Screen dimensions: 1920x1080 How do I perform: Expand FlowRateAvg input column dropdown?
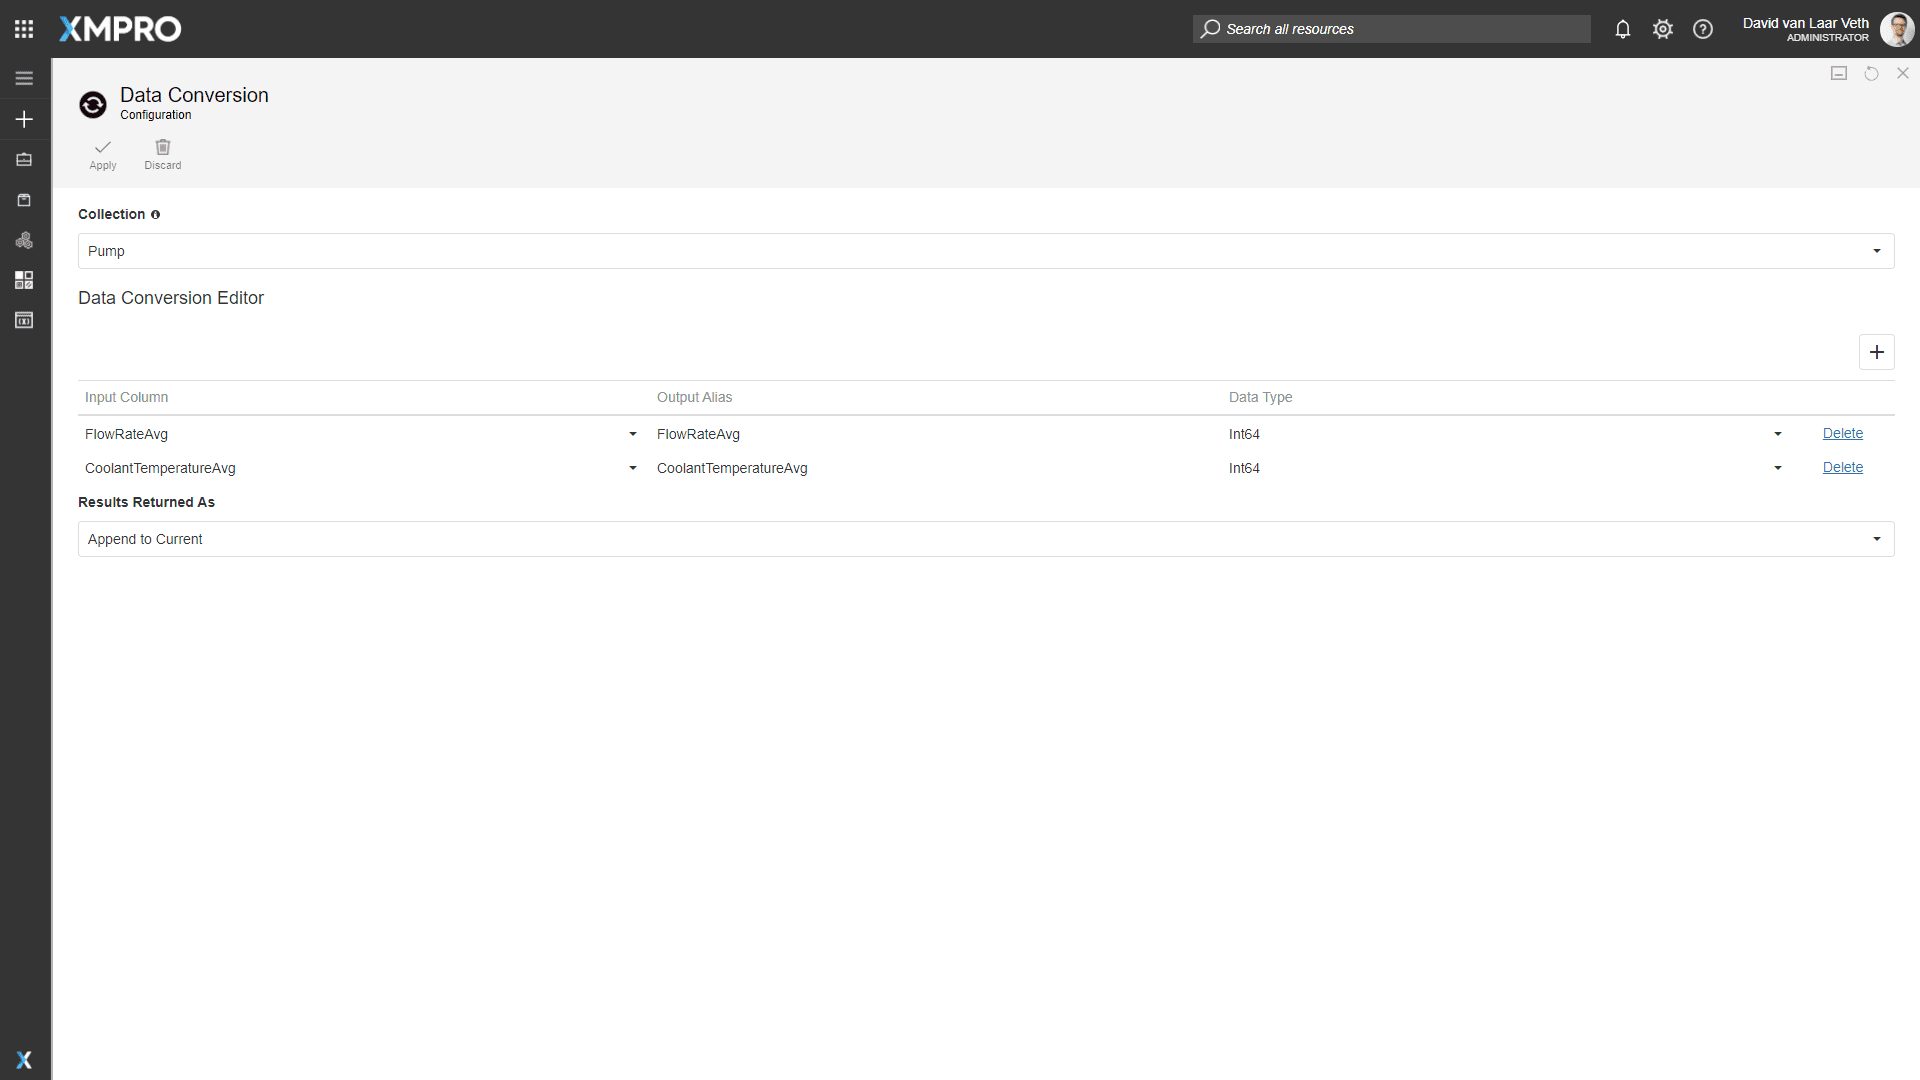point(632,434)
